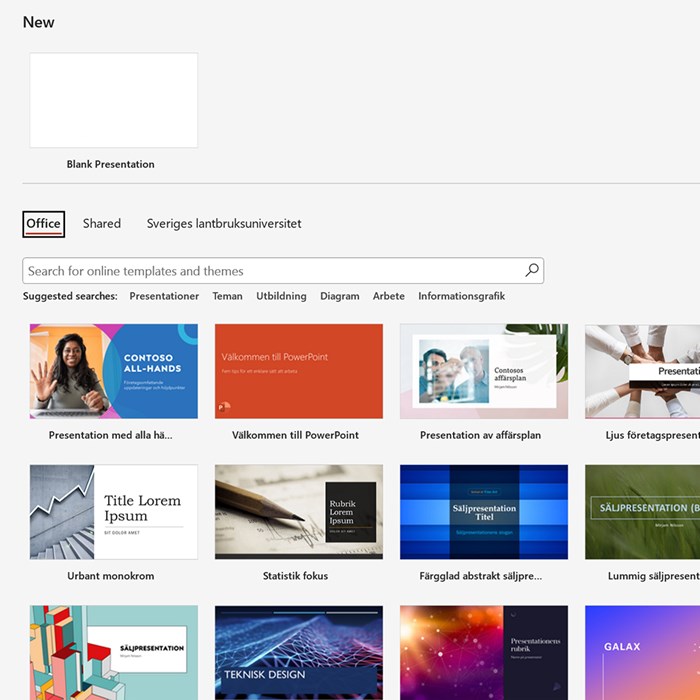Open Sveriges lantbruksuniversitet templates tab
The image size is (700, 700).
[x=224, y=224]
